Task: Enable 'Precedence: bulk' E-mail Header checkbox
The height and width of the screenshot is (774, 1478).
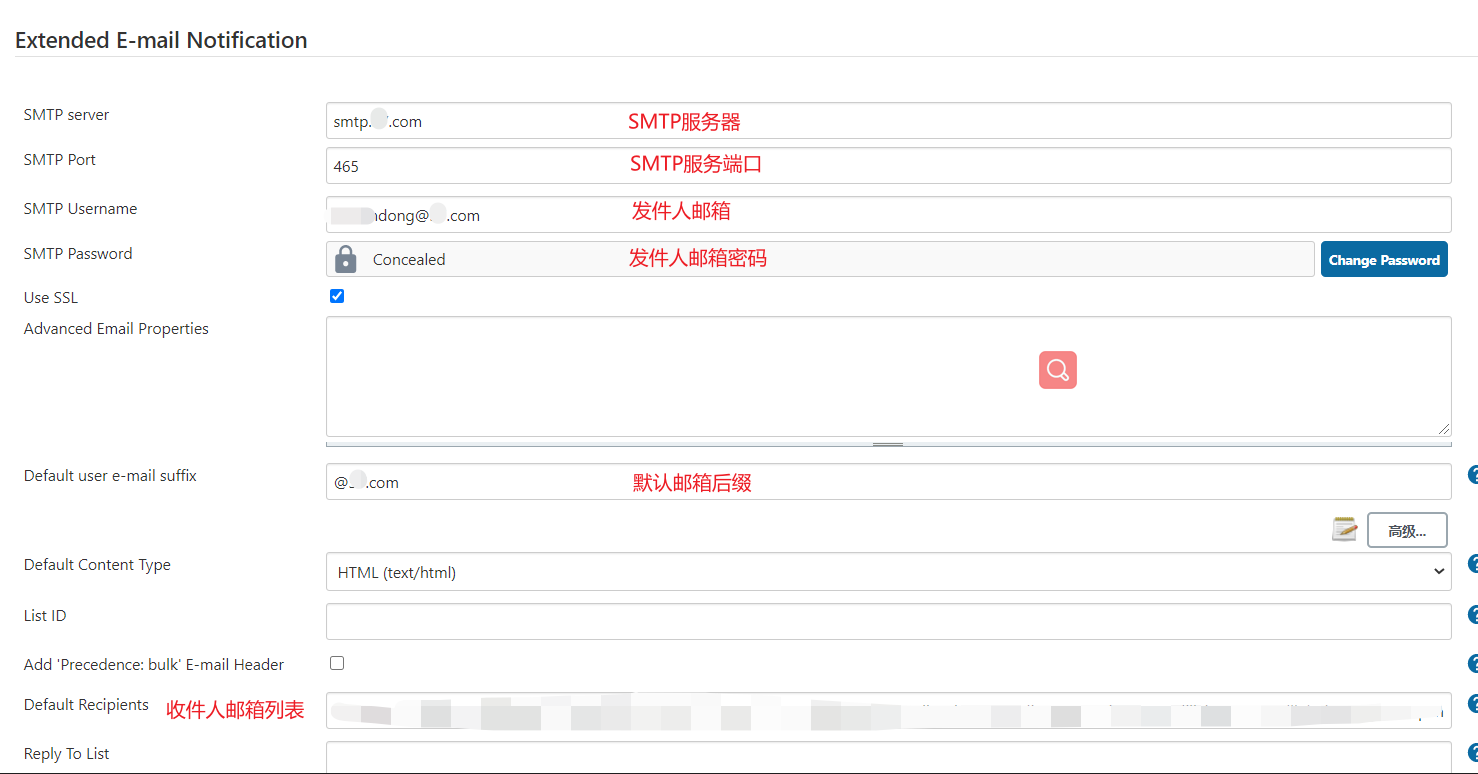Action: (x=337, y=663)
